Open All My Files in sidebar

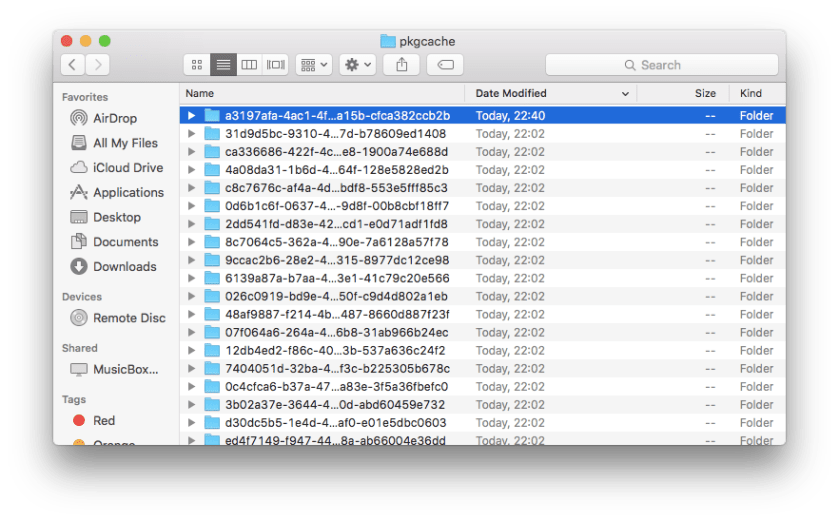click(114, 143)
